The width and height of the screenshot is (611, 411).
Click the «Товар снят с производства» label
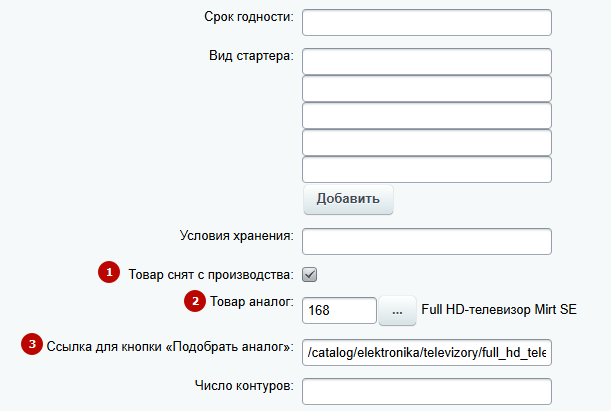pos(210,273)
